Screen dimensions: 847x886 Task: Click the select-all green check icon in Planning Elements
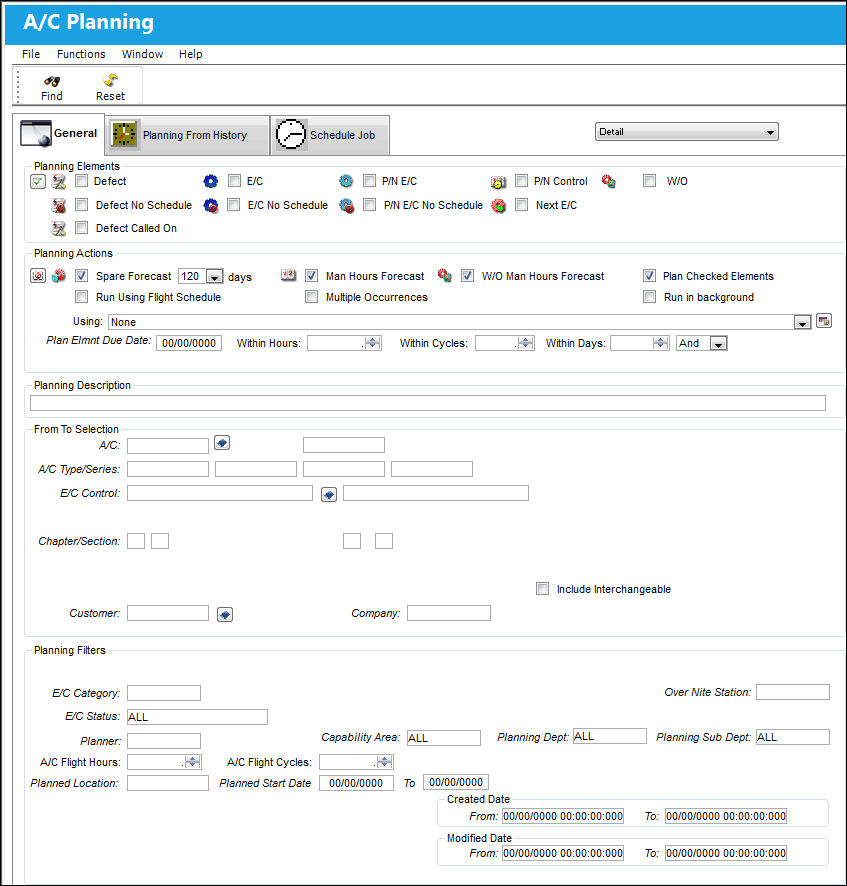[x=38, y=182]
